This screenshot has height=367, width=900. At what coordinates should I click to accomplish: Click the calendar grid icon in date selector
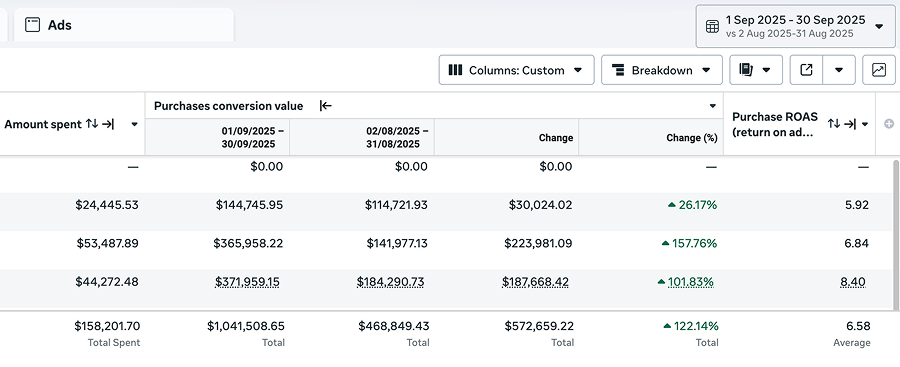712,26
